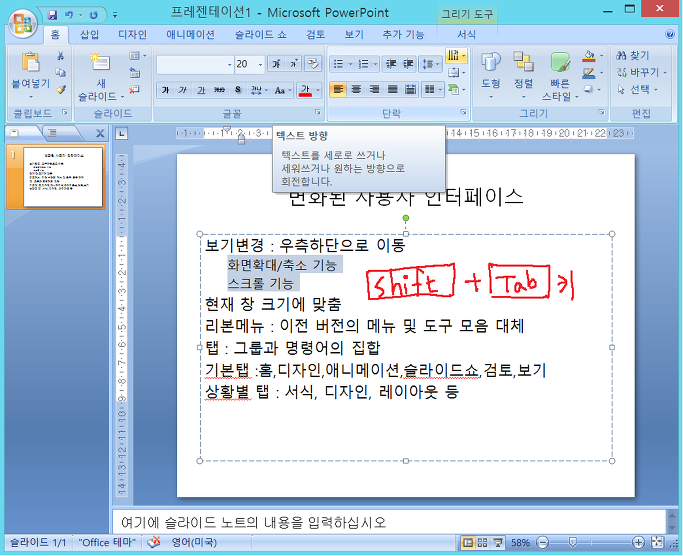
Task: Click the spell check icon in status bar
Action: (x=153, y=542)
